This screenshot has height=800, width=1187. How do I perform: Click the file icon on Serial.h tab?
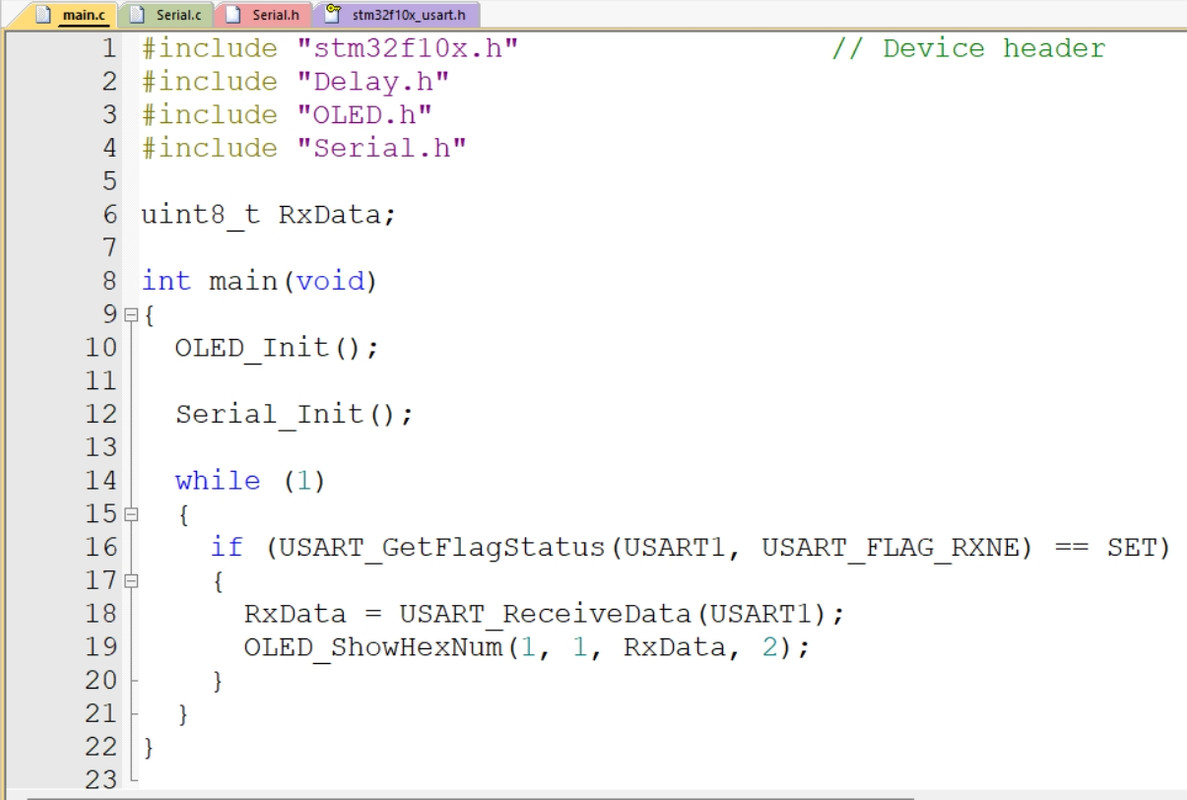click(233, 15)
